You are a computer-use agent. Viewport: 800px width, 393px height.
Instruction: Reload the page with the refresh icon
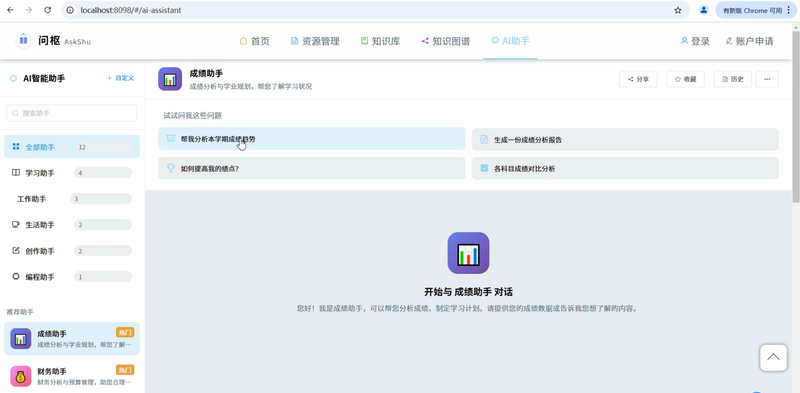click(47, 10)
